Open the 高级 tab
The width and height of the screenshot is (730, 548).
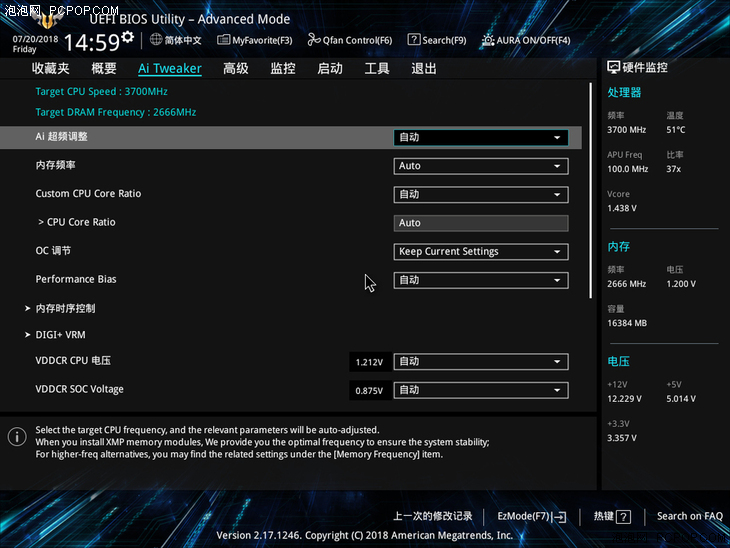pyautogui.click(x=236, y=68)
